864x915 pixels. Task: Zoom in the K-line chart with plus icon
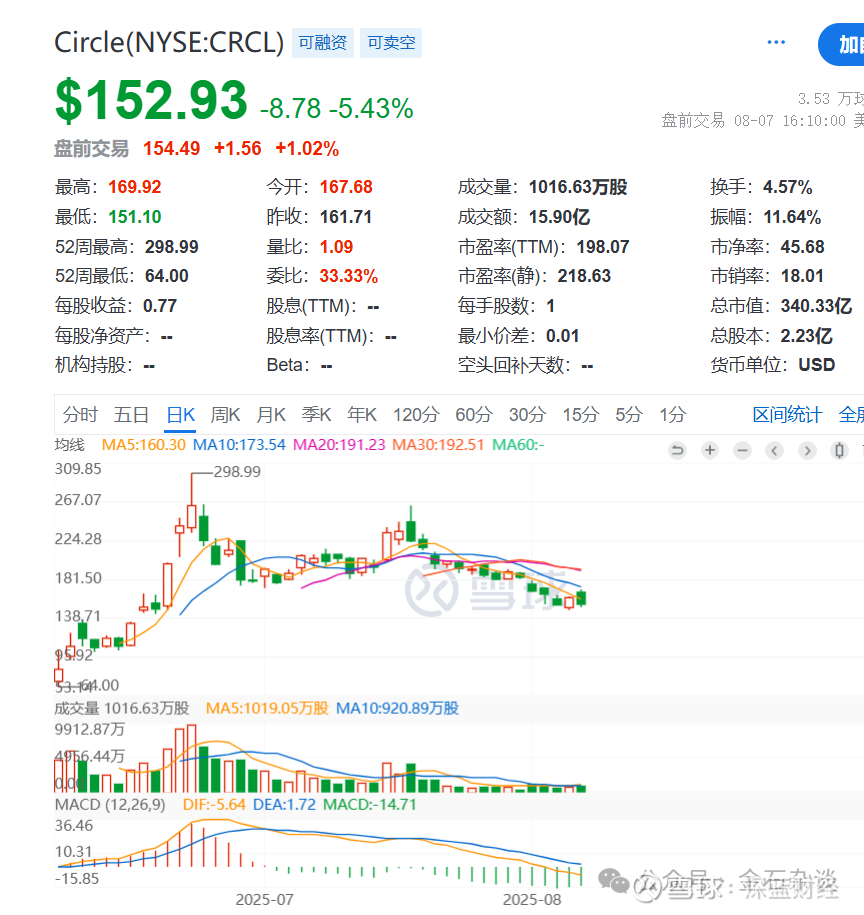(x=710, y=450)
